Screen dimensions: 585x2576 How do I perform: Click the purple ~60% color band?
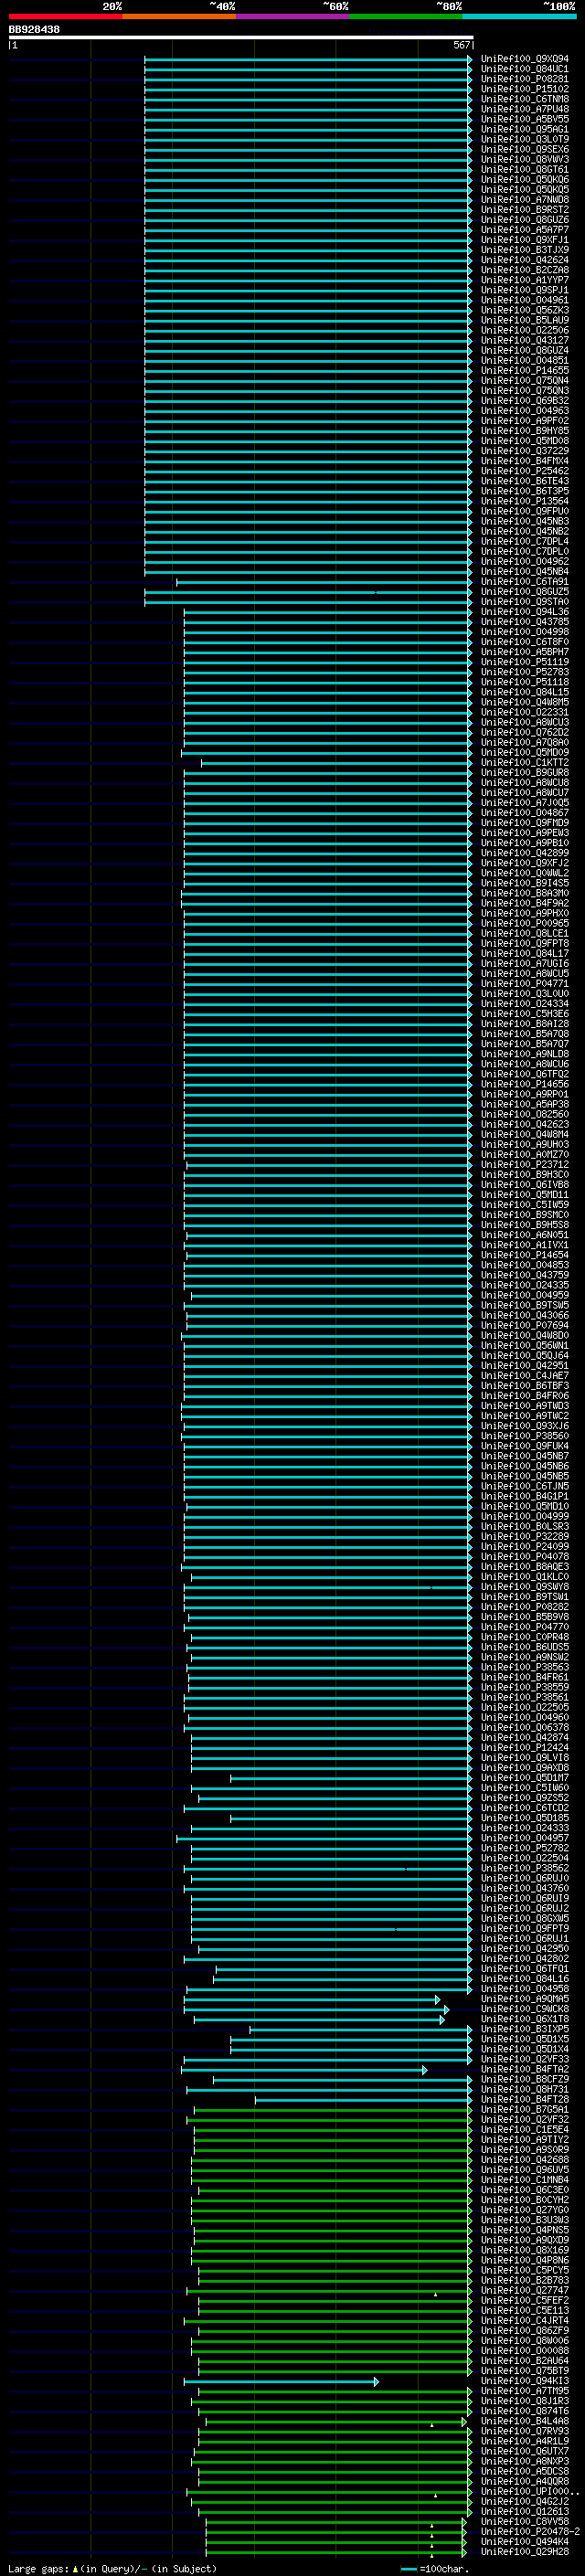pyautogui.click(x=293, y=16)
